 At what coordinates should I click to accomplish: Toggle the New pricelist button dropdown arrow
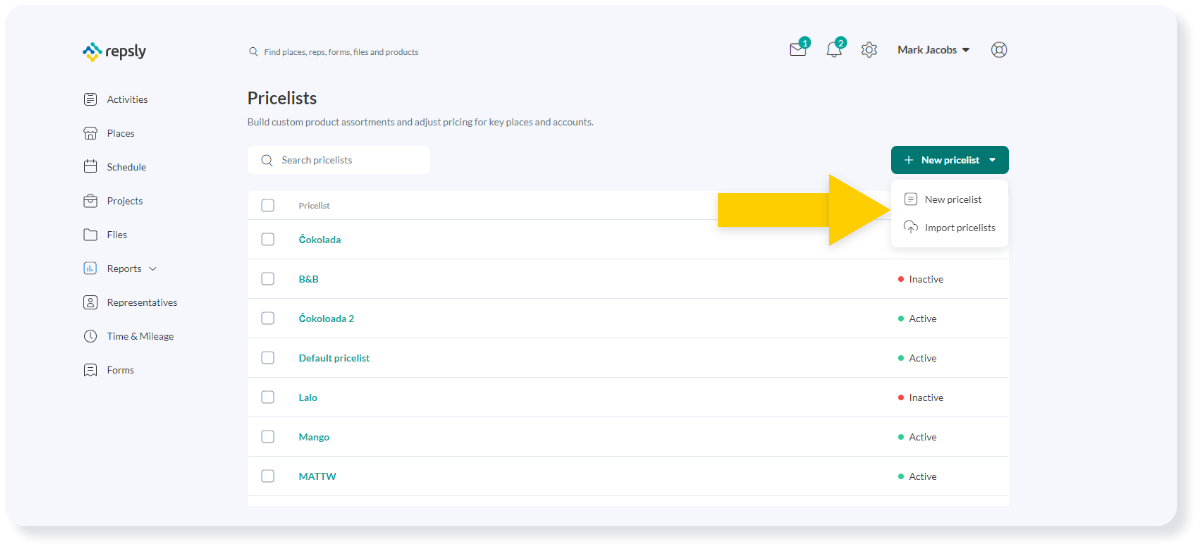pyautogui.click(x=992, y=160)
